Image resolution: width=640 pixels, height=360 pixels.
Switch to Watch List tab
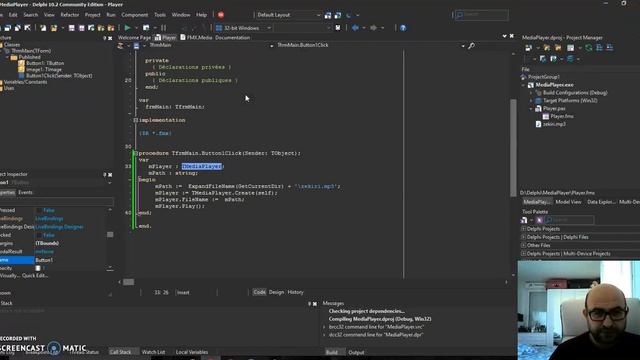coord(153,352)
